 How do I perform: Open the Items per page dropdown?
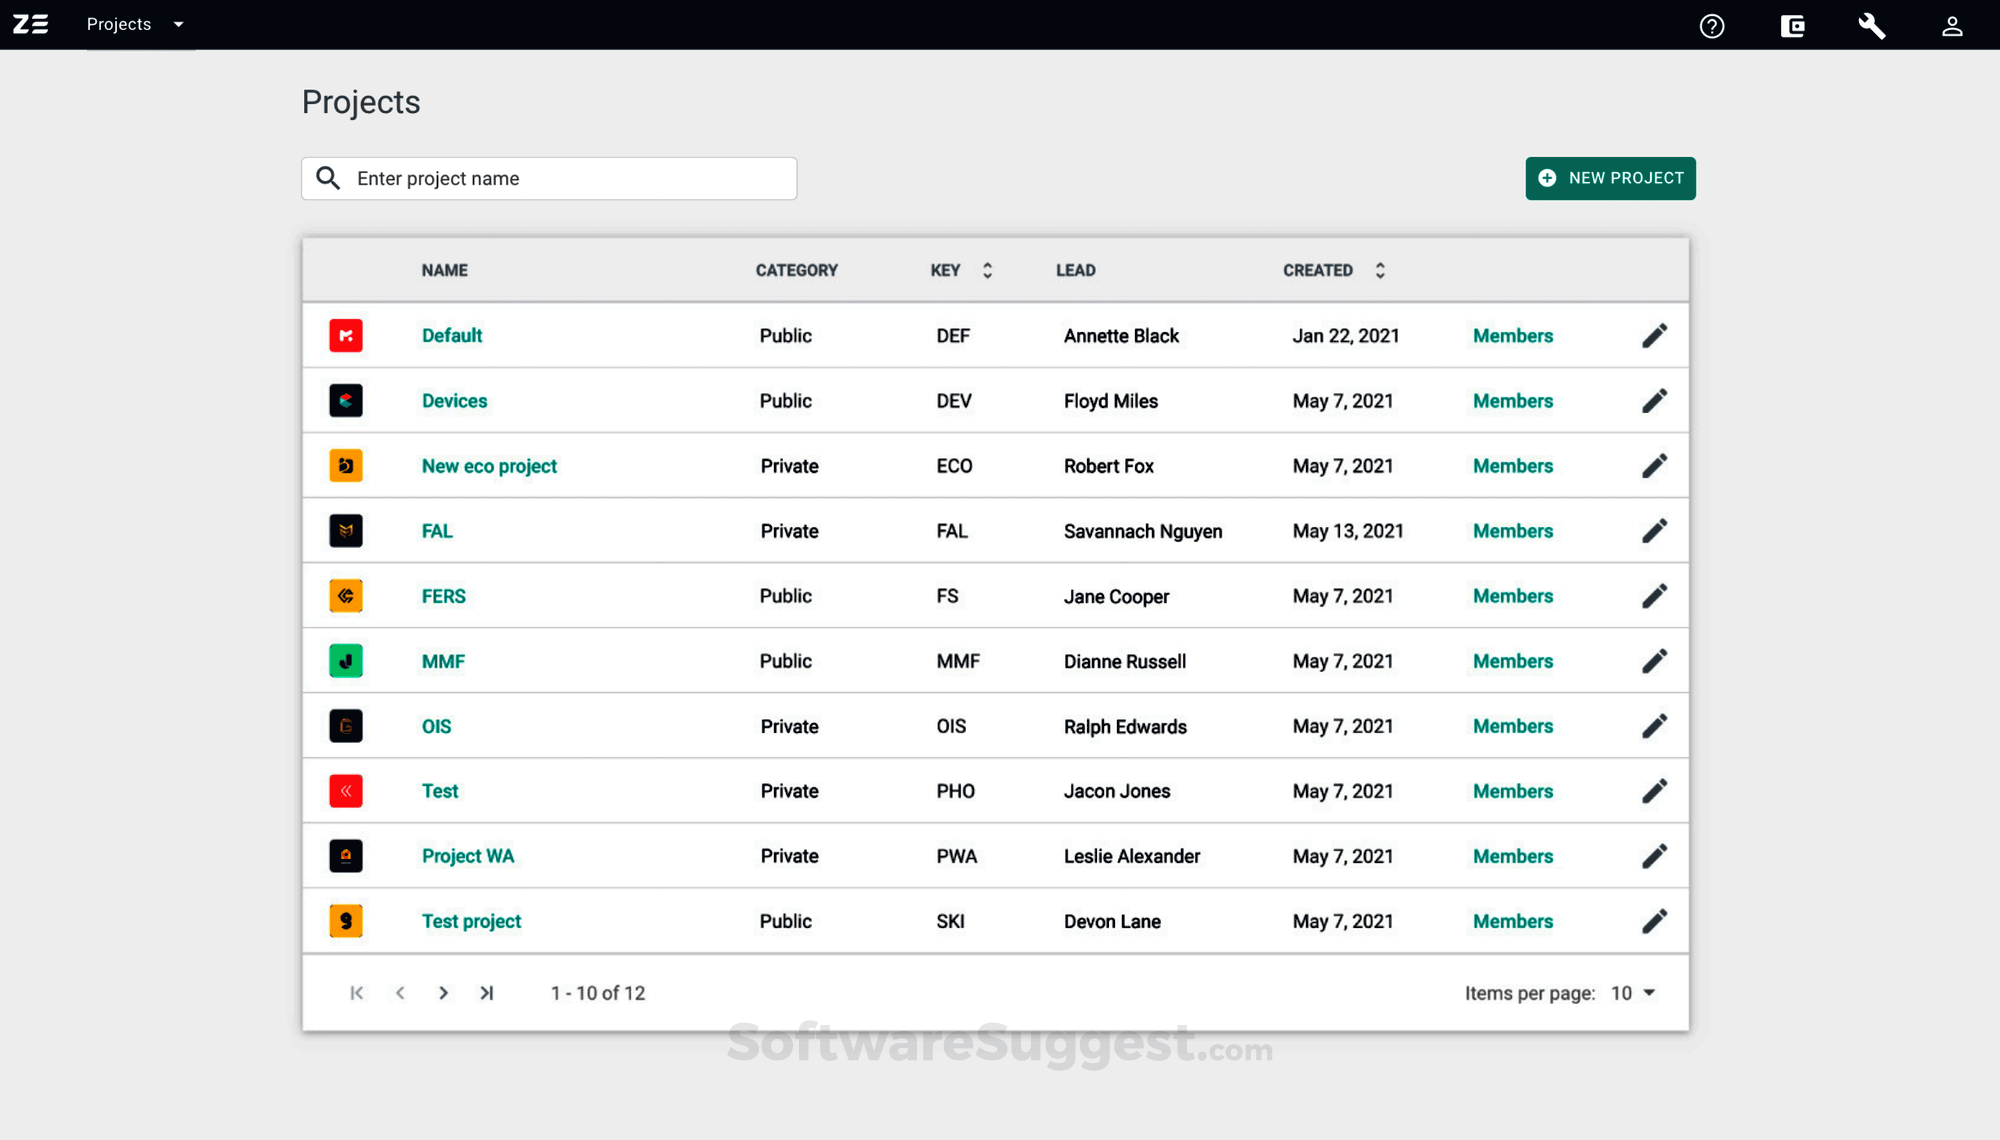point(1633,993)
